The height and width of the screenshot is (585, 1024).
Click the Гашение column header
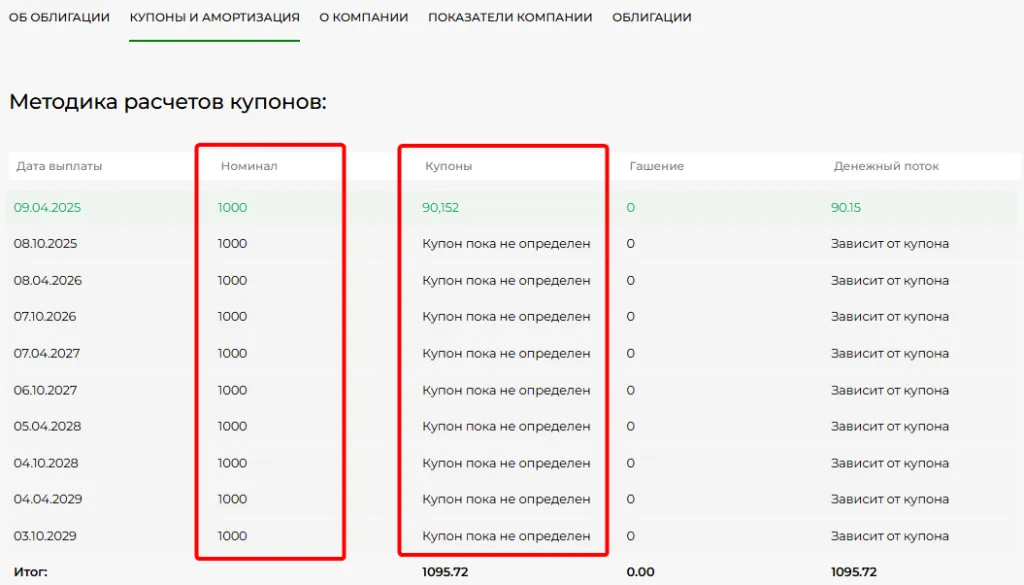[x=656, y=166]
